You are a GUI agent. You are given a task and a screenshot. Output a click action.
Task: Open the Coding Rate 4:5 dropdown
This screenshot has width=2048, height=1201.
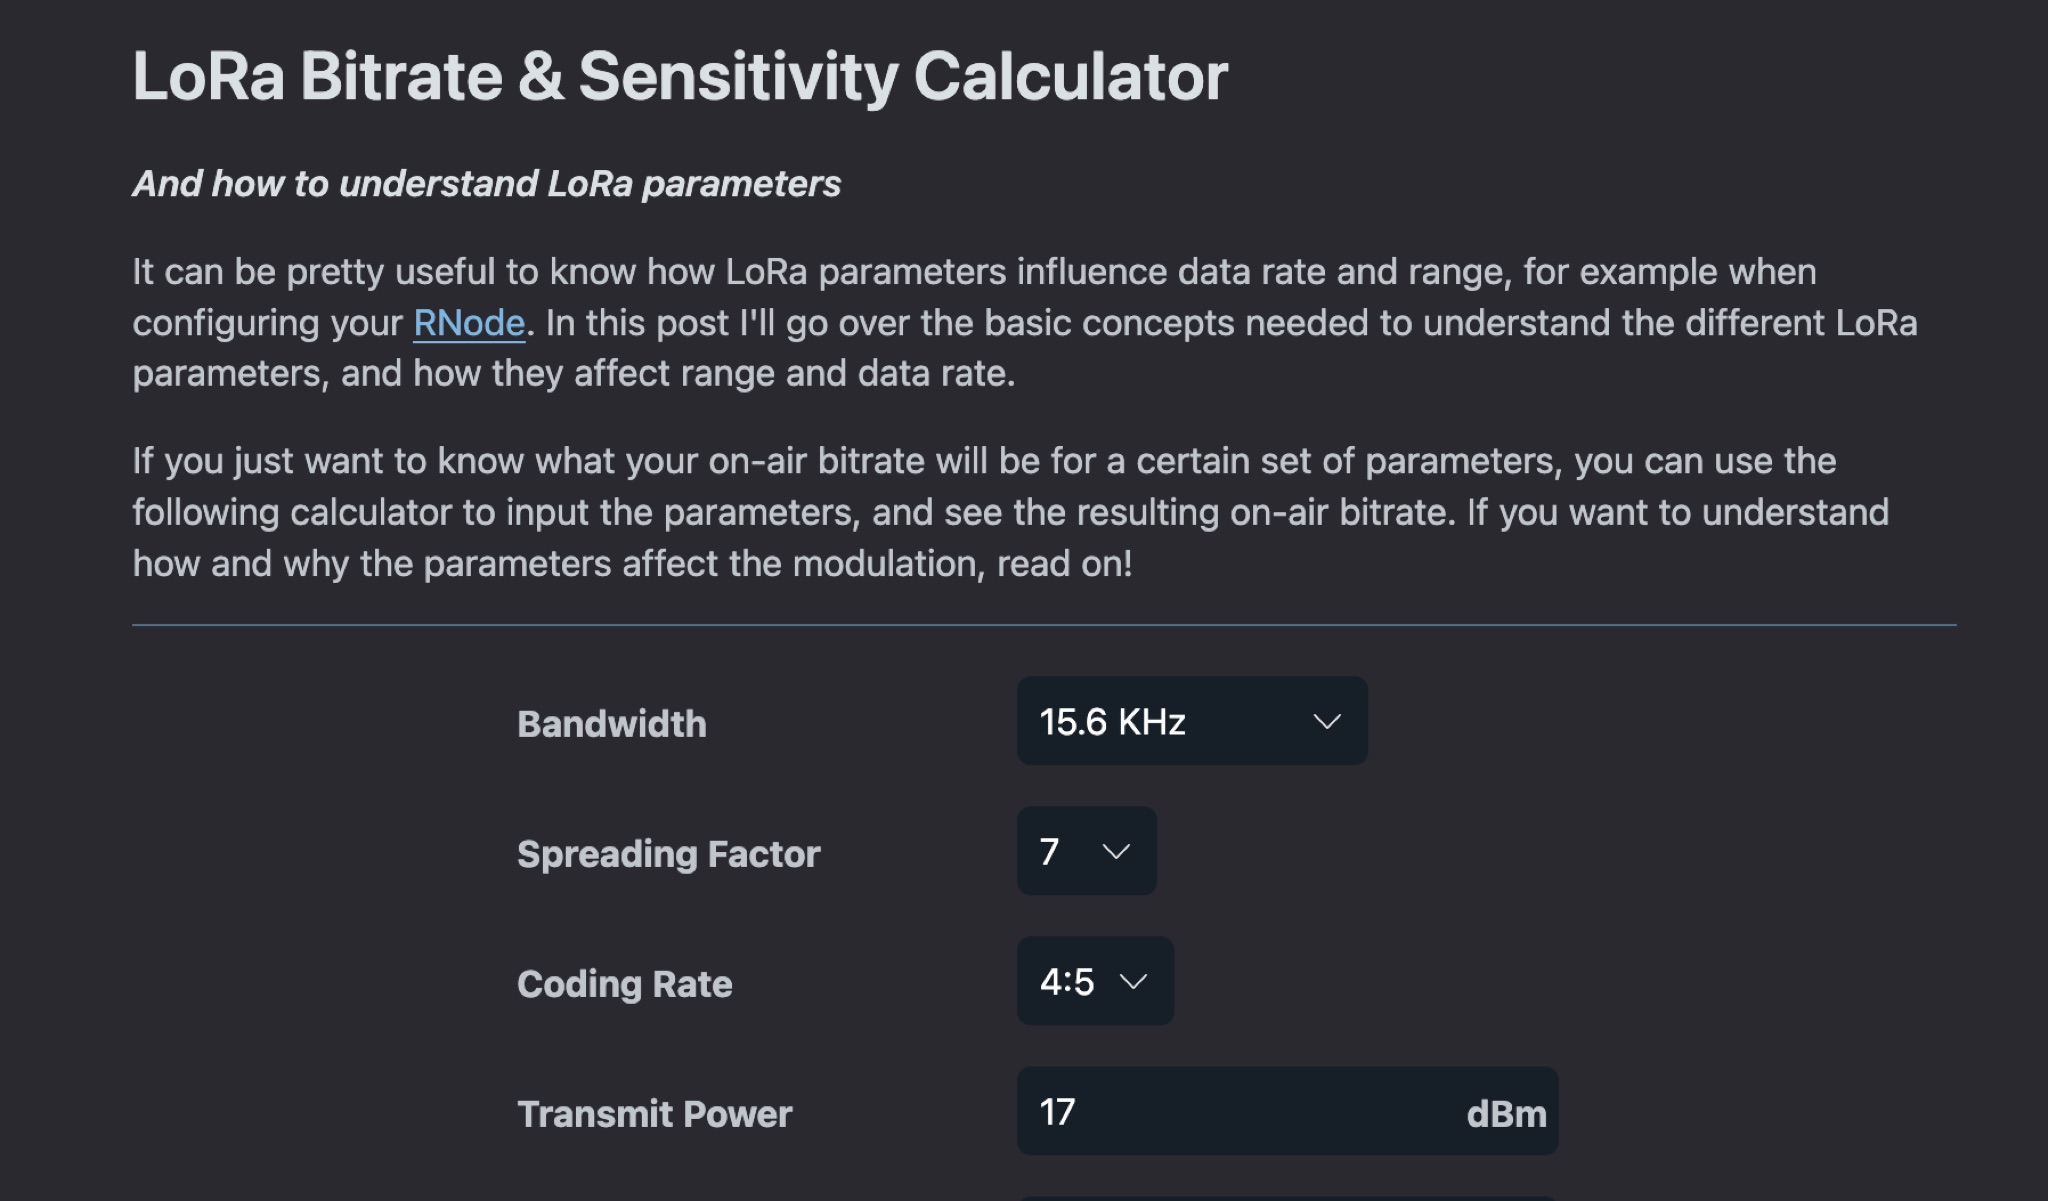(1094, 981)
